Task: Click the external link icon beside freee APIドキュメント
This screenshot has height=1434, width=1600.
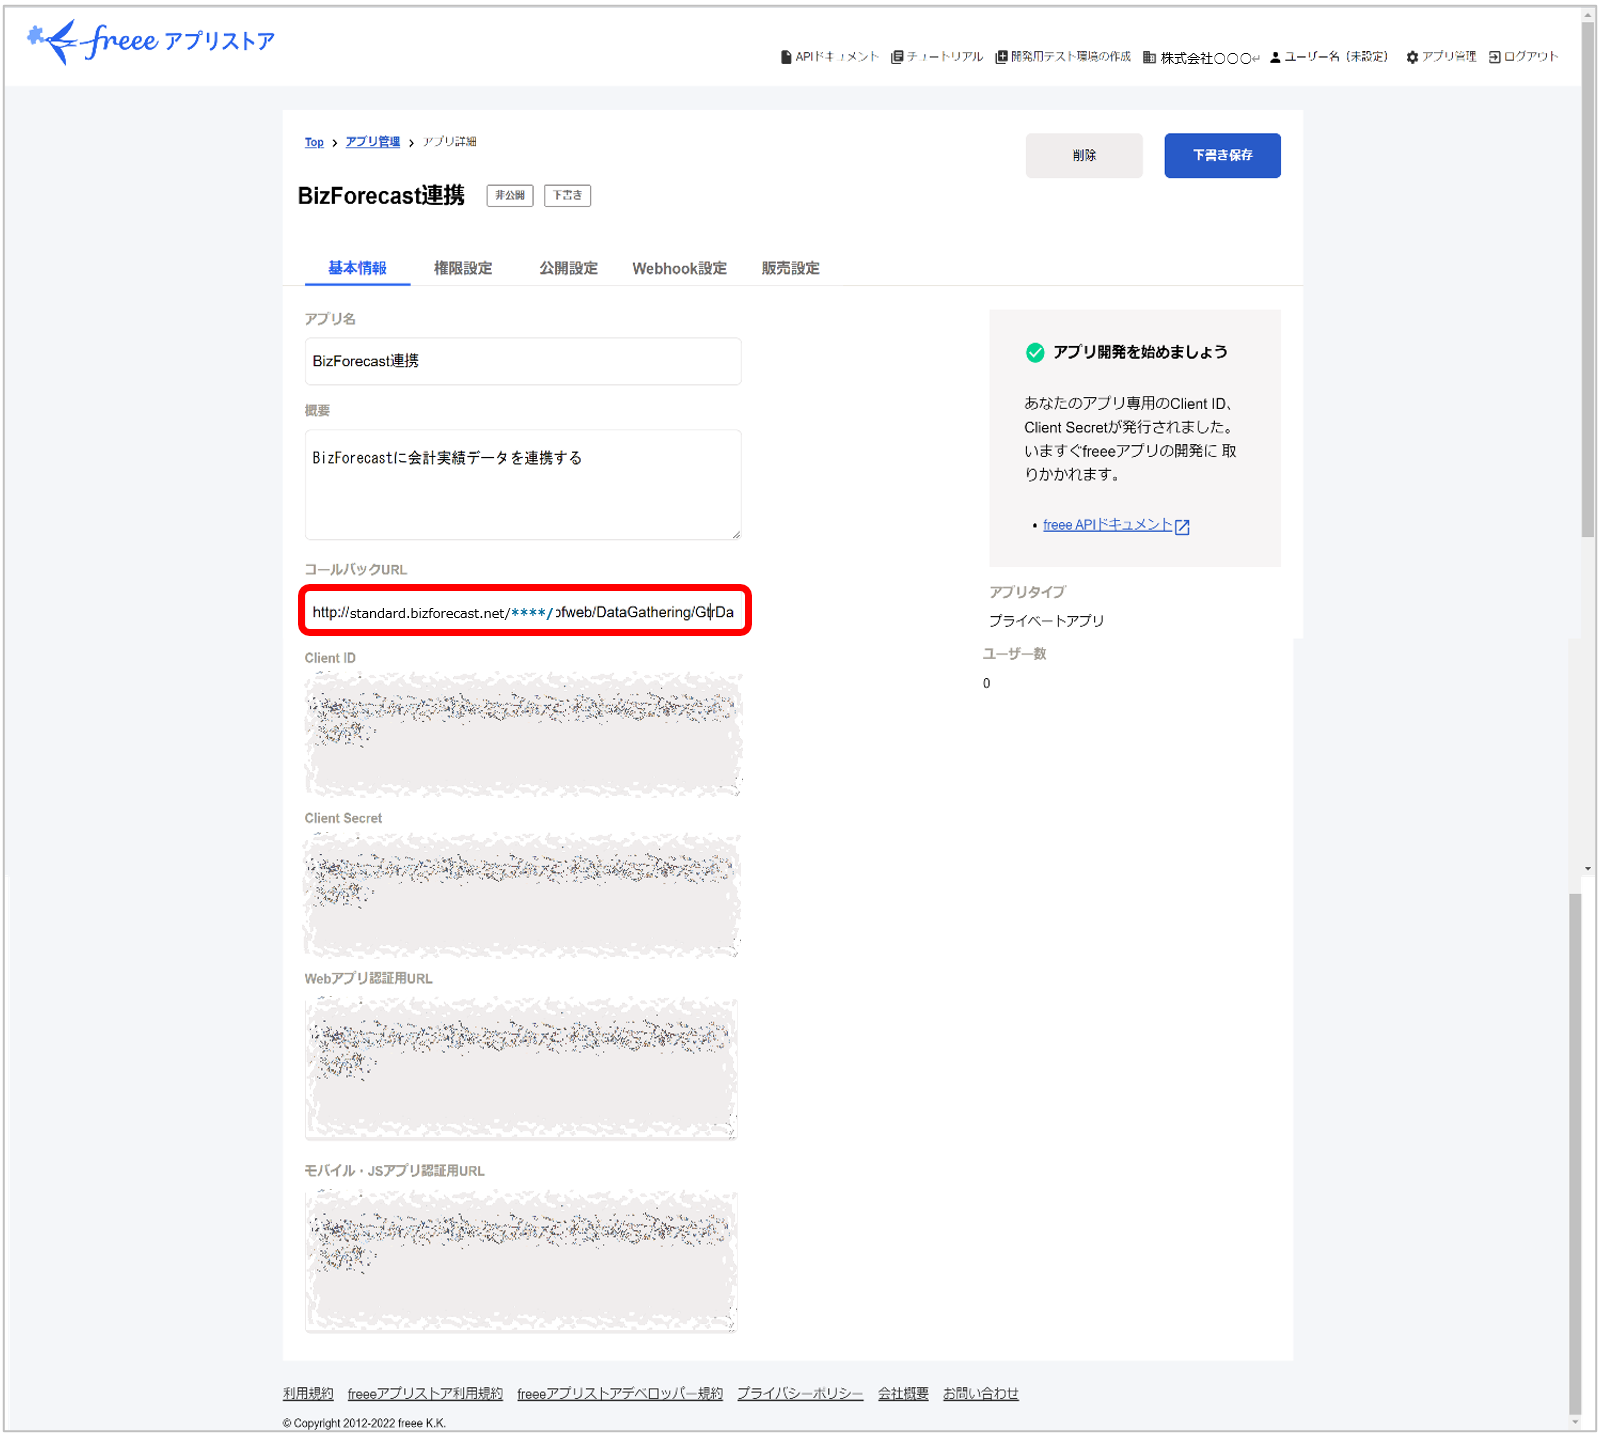Action: click(1182, 527)
